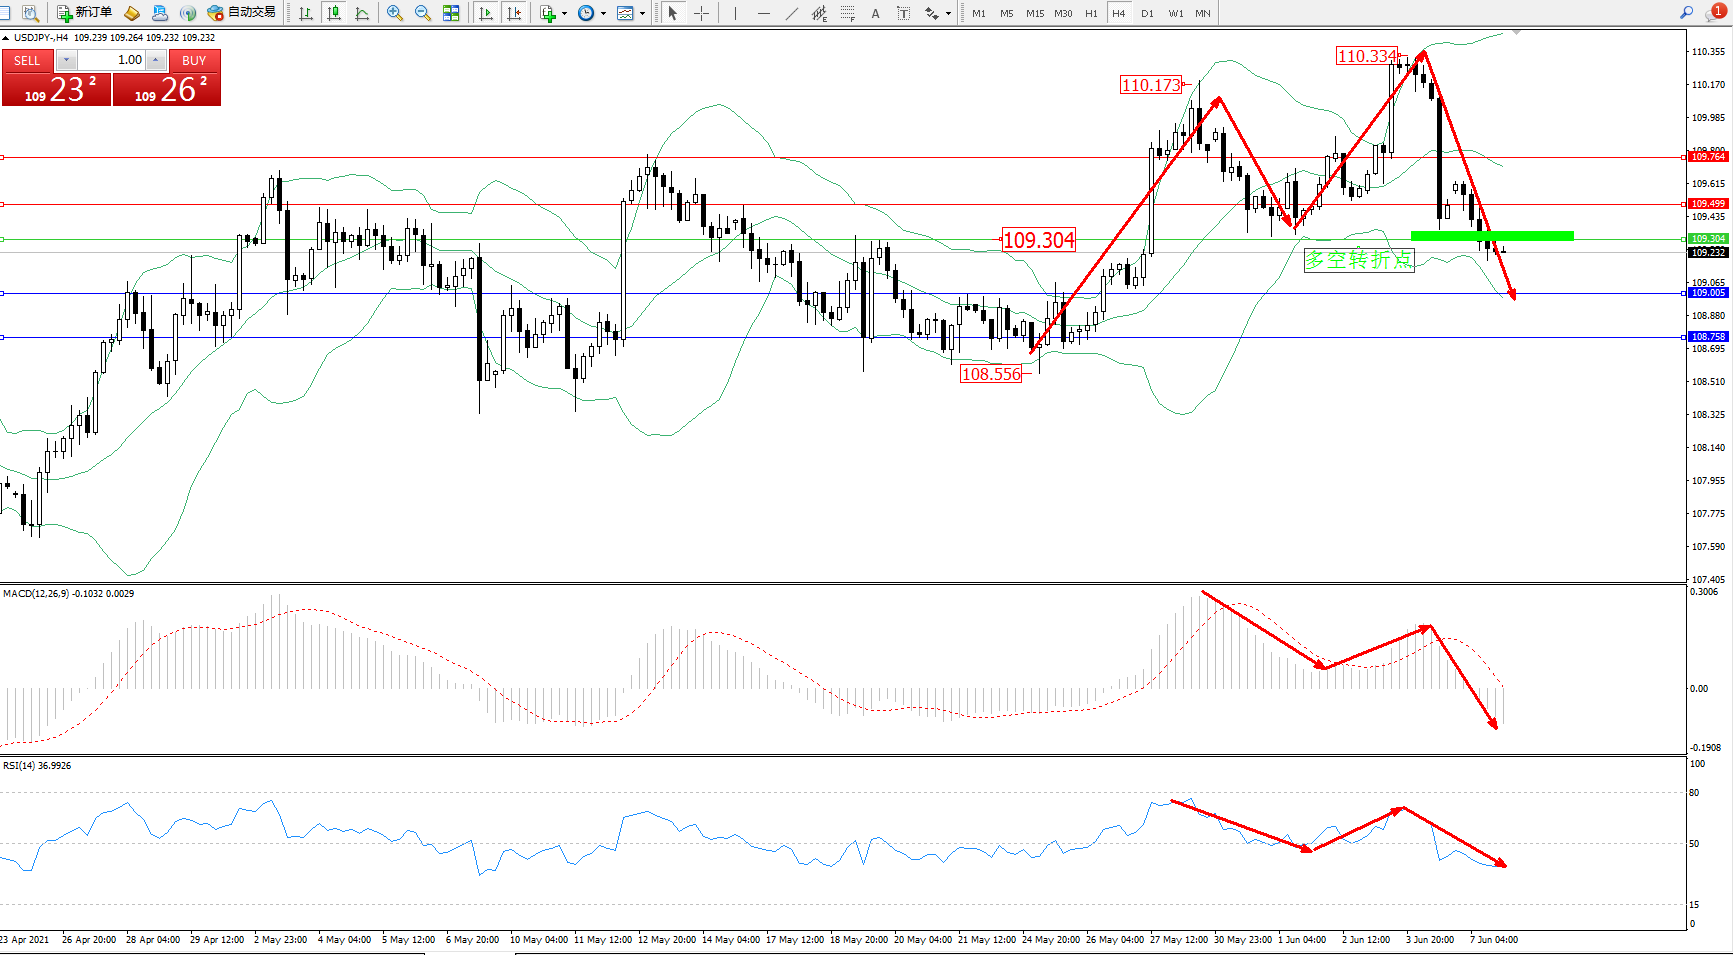
Task: Click the New Order (新订单) button
Action: pos(84,13)
